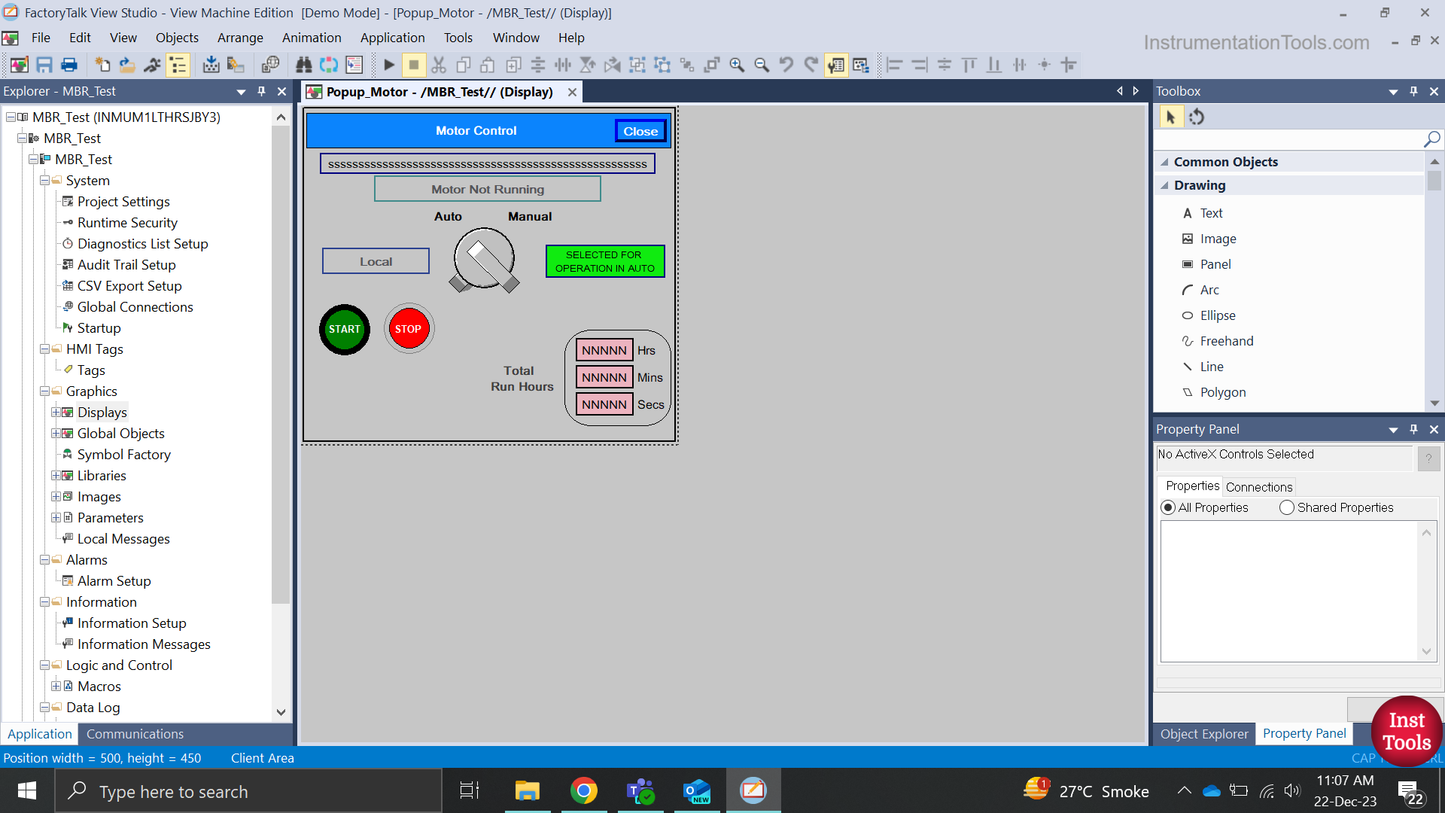The height and width of the screenshot is (813, 1445).
Task: Select the All Properties radio button
Action: 1168,508
